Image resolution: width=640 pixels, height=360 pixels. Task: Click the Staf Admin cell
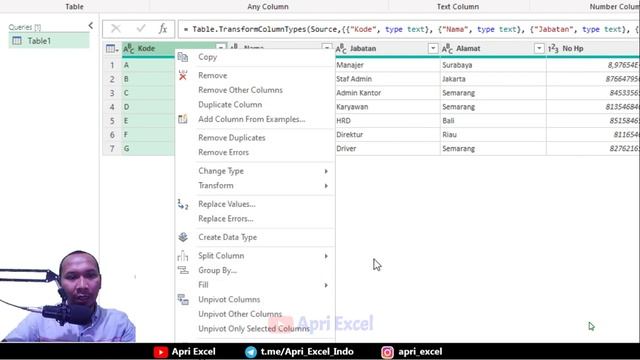pos(387,79)
